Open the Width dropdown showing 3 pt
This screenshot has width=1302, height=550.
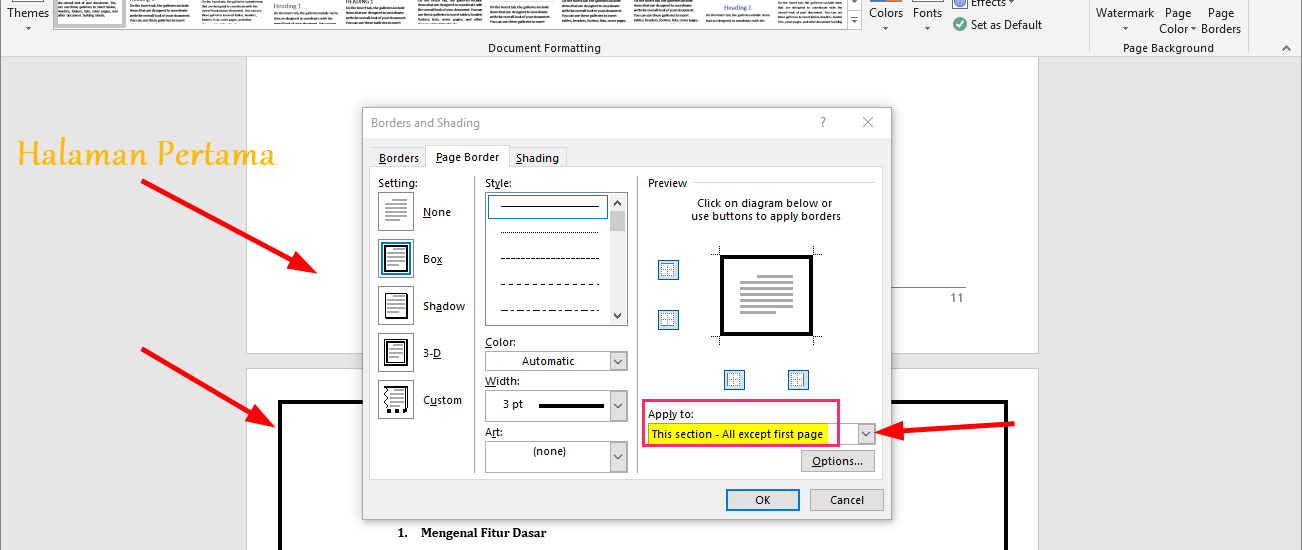[618, 406]
